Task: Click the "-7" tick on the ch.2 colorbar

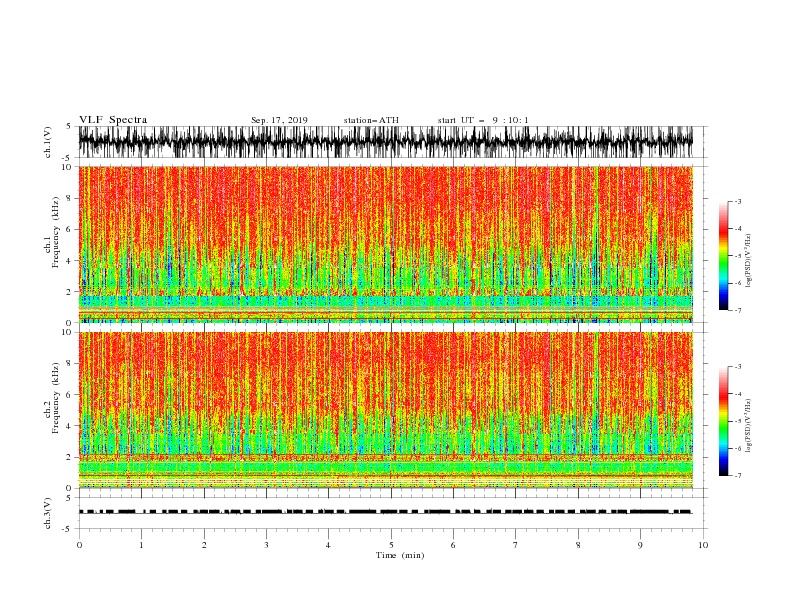Action: pyautogui.click(x=738, y=475)
